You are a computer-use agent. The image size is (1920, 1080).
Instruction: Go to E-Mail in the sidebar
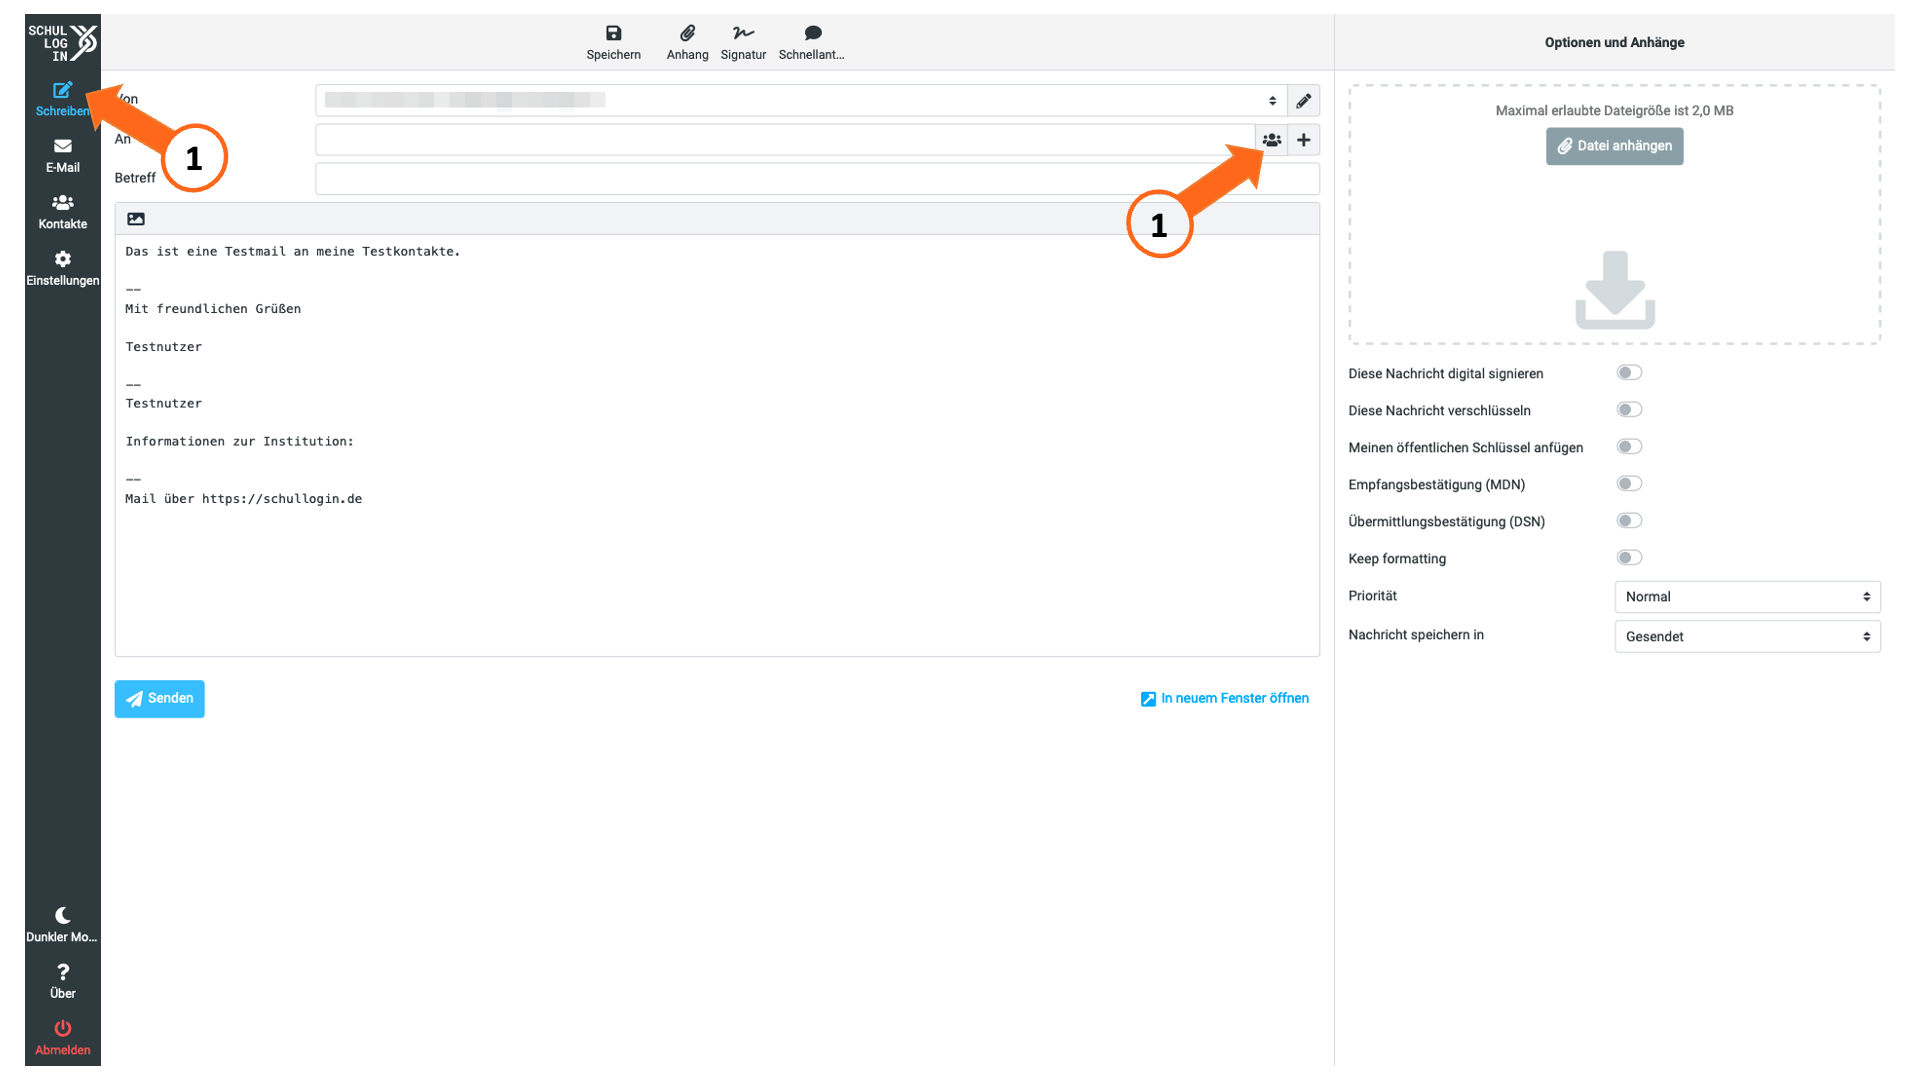pos(62,156)
